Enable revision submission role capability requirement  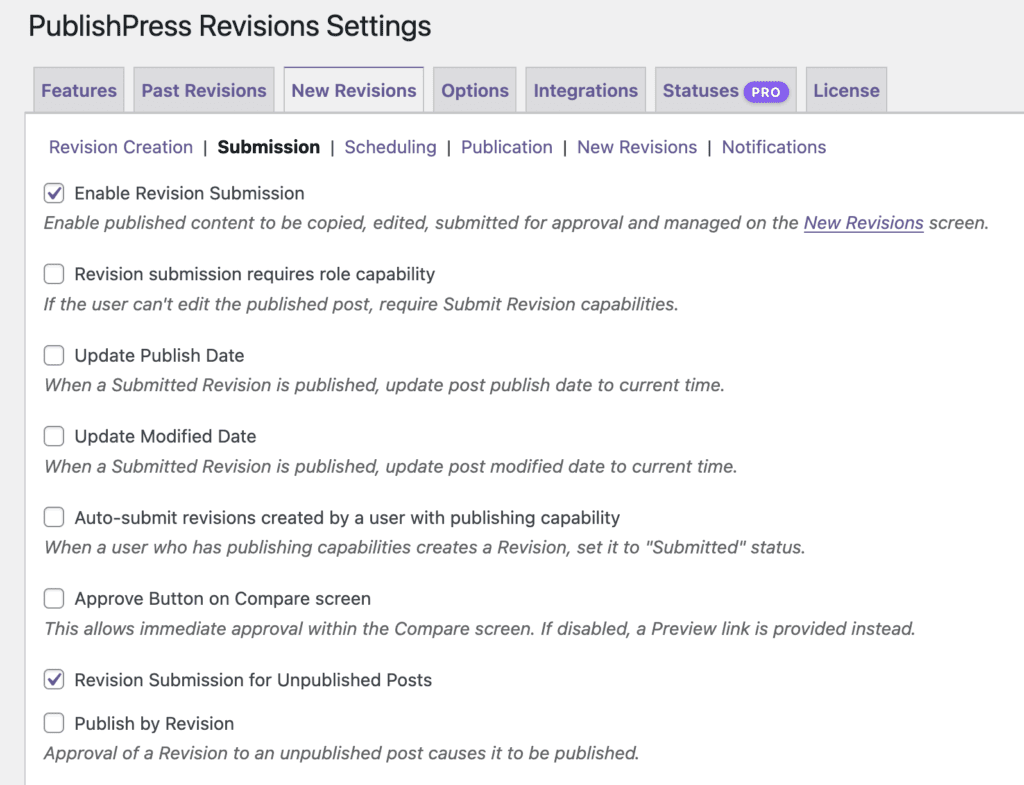point(53,274)
